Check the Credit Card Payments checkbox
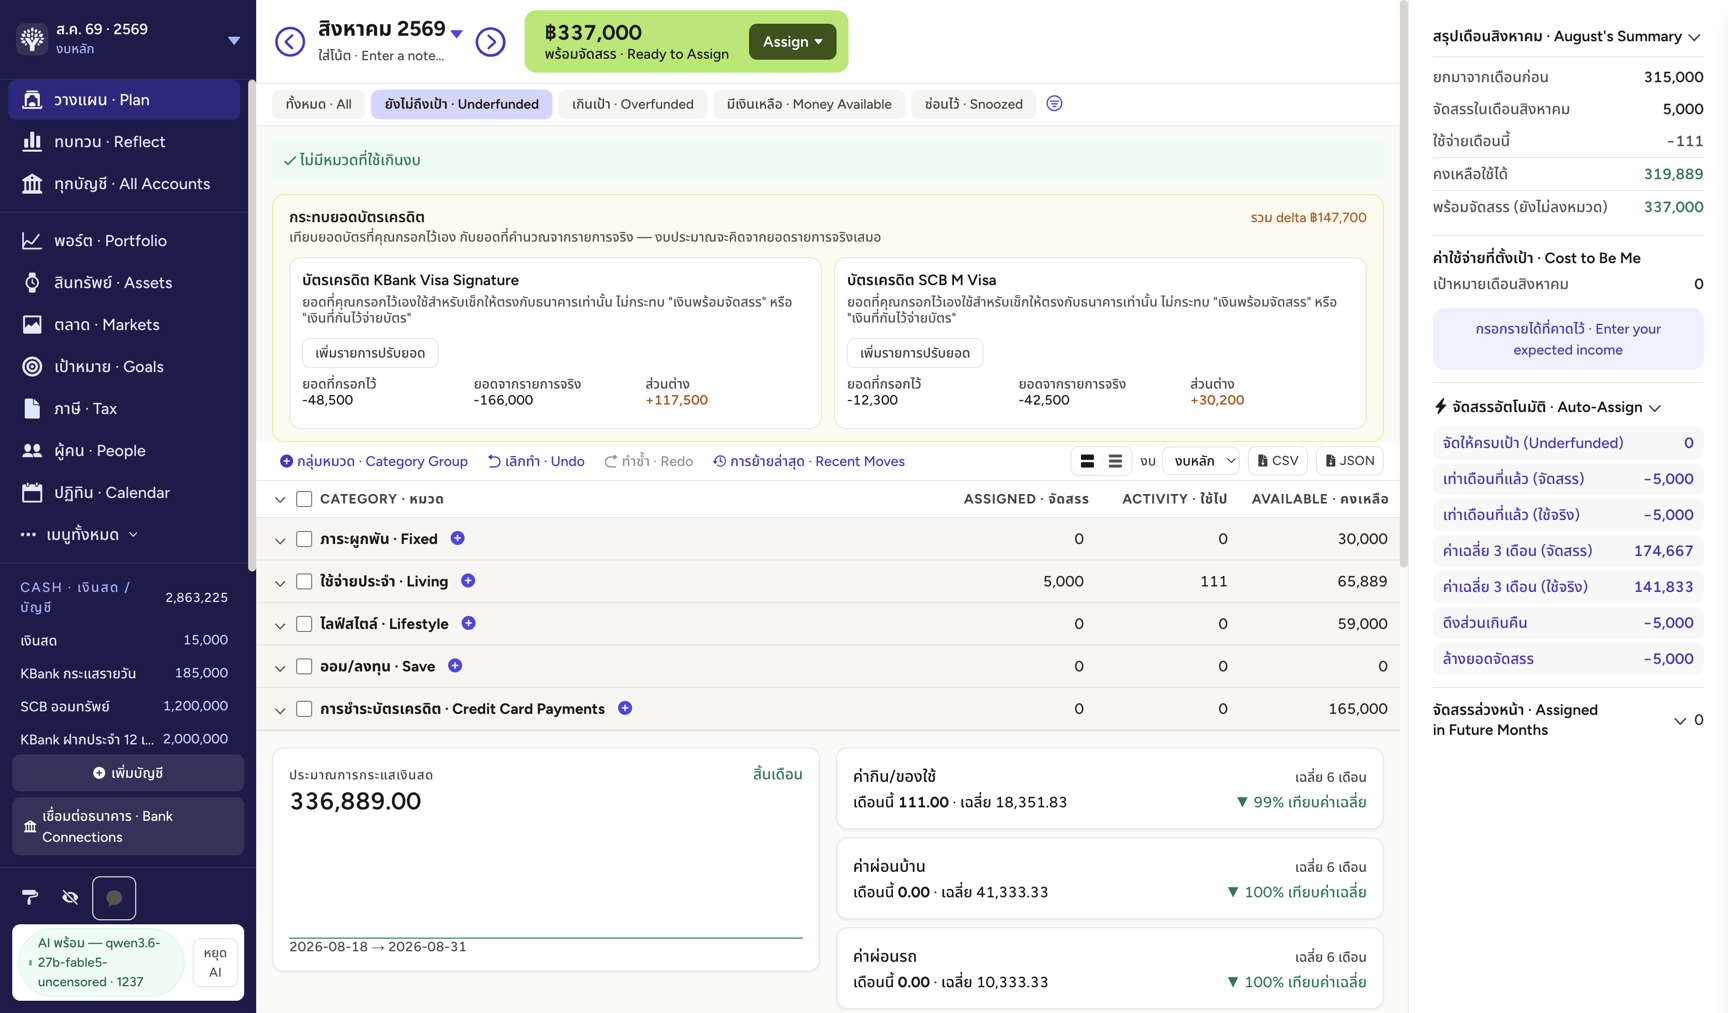Screen dimensions: 1728x1013 coord(304,709)
